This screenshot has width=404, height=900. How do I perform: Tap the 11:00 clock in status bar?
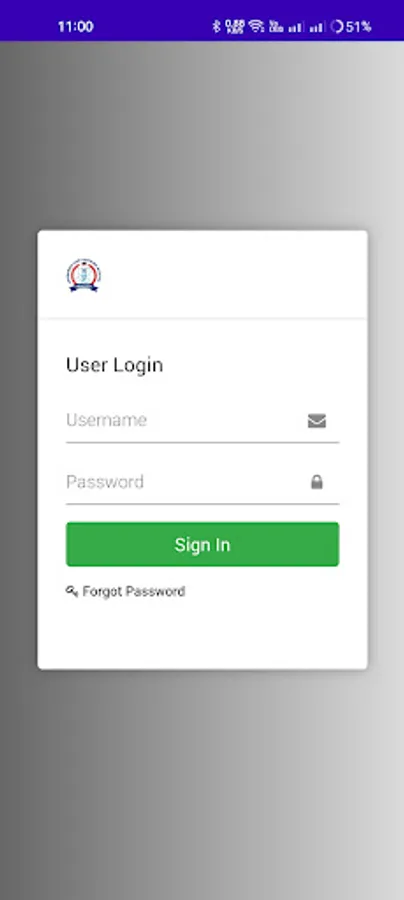tap(75, 26)
